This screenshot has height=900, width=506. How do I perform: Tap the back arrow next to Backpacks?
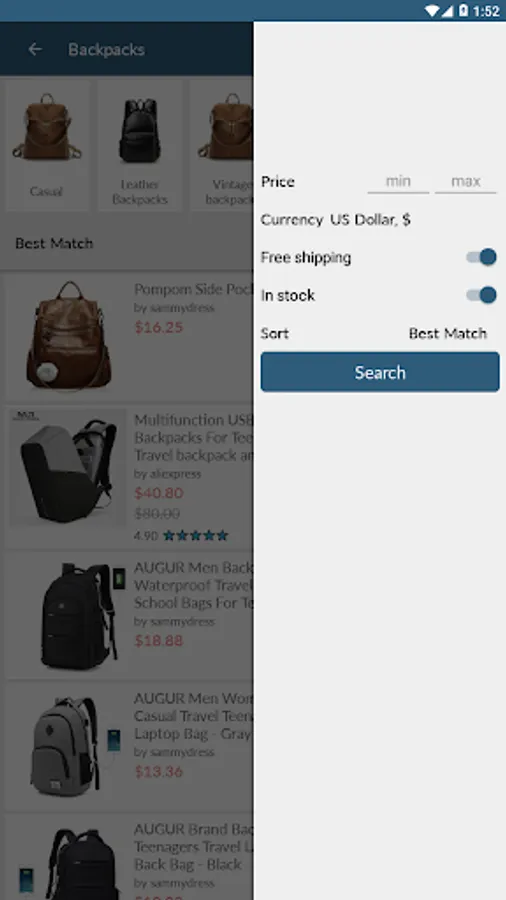(x=35, y=49)
